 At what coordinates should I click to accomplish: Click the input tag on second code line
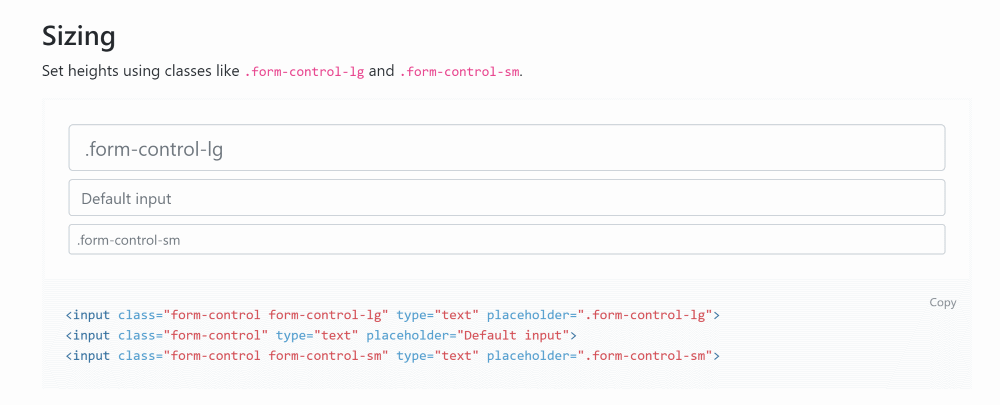[x=91, y=335]
